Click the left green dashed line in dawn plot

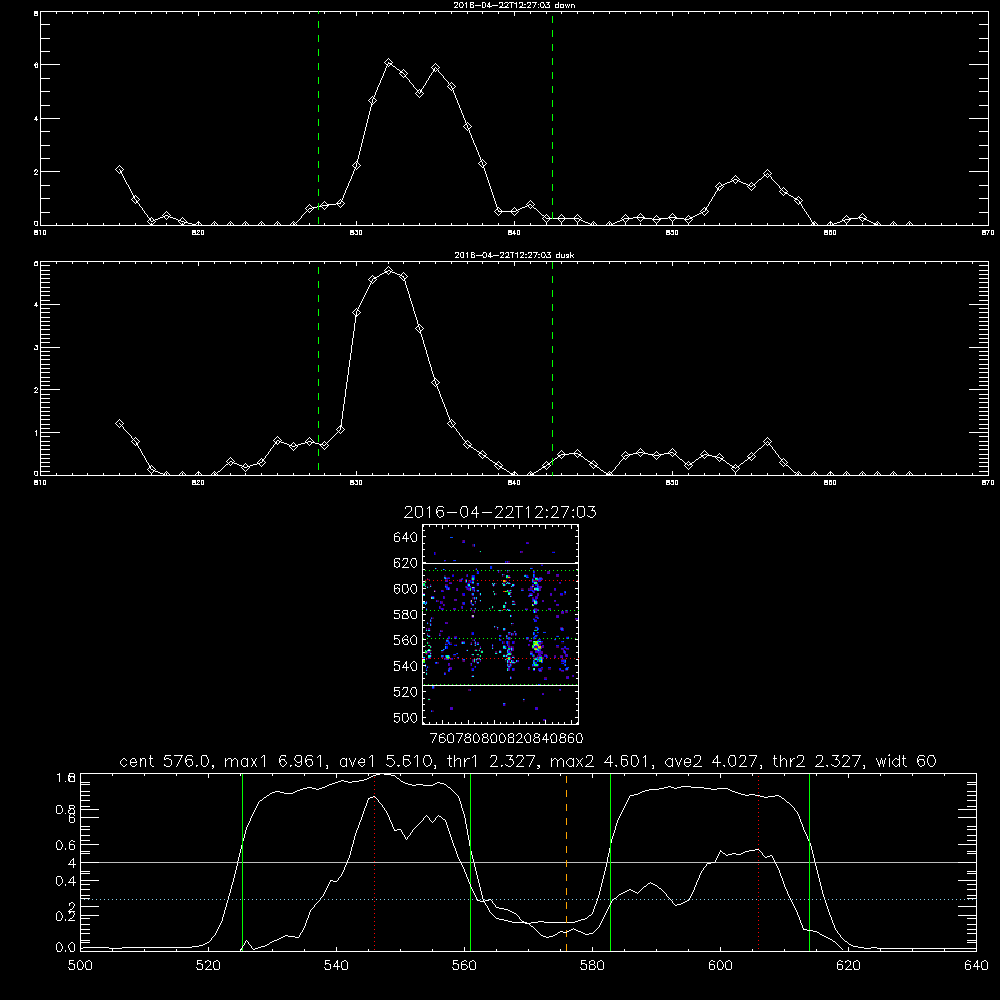pyautogui.click(x=318, y=119)
